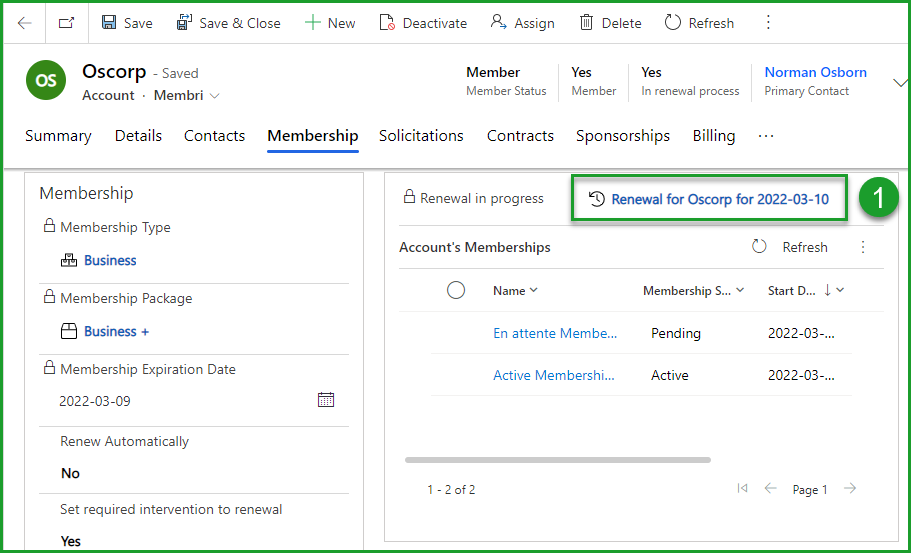Open Account's Memberships more options menu
Screen dimensions: 911x553
(x=863, y=247)
